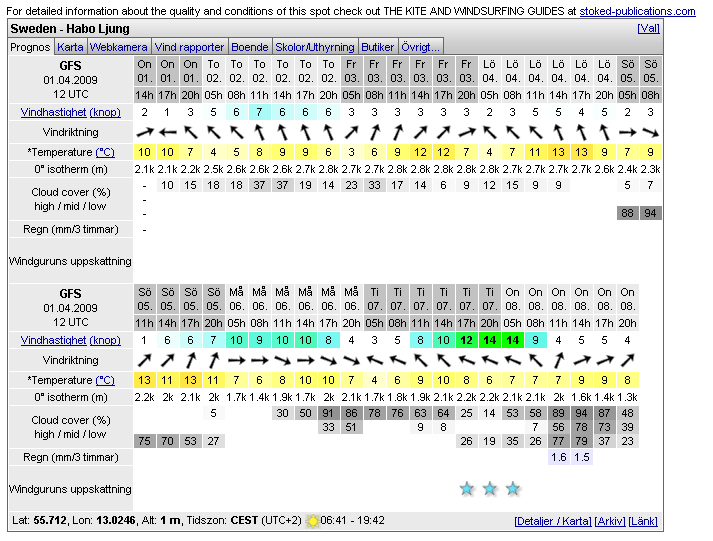The image size is (713, 541).
Task: Click wind direction arrow for Ti 07. 17h
Action: click(467, 360)
